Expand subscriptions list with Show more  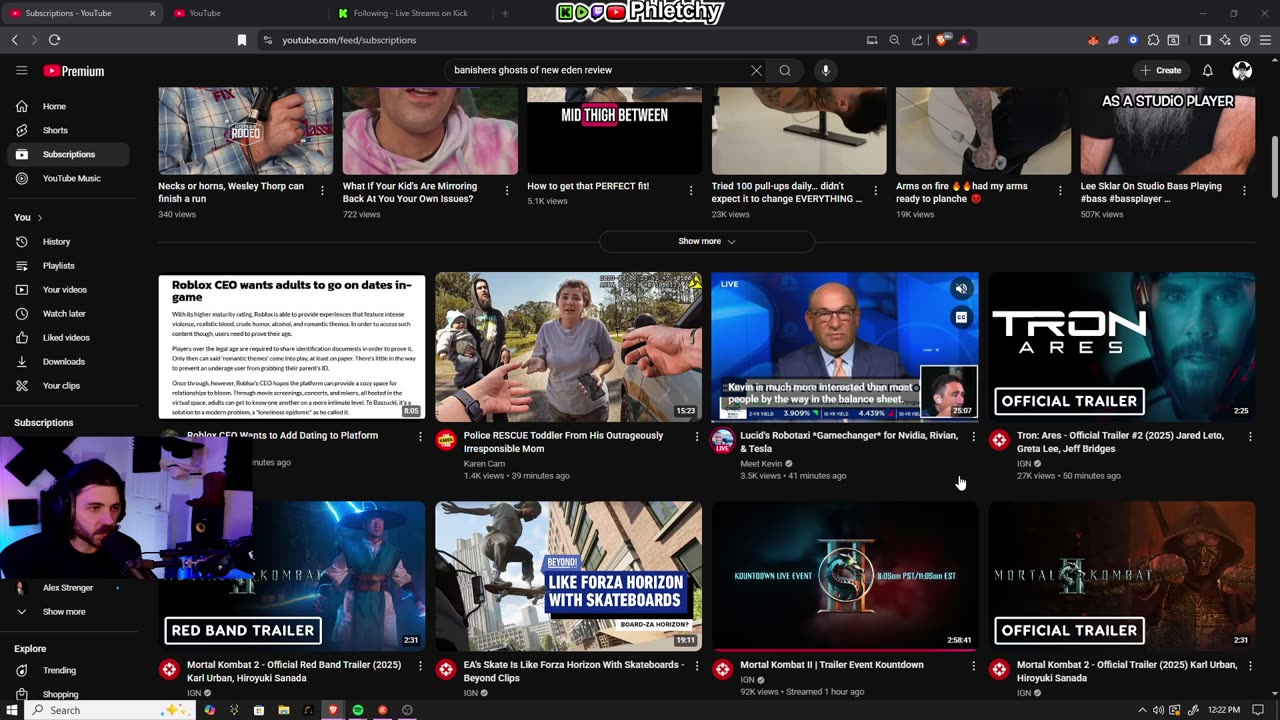pos(68,611)
